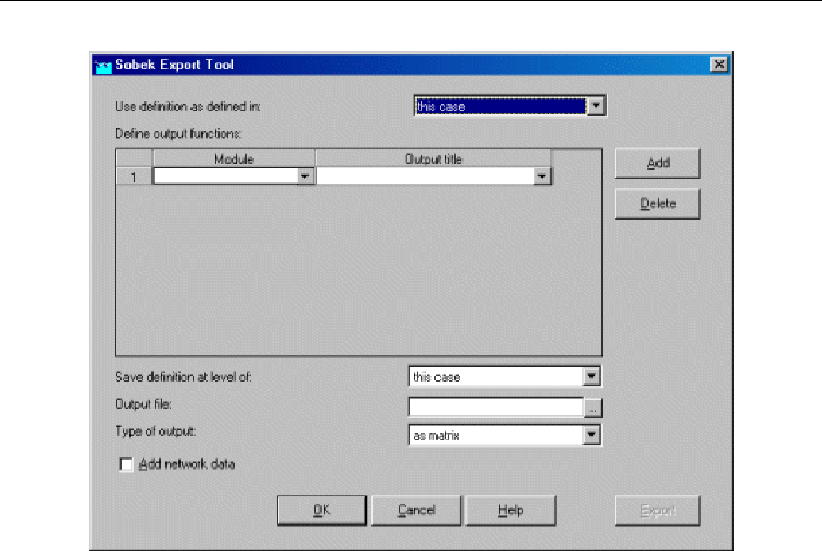Click the 'Use definition as defined in:' label
Image resolution: width=822 pixels, height=551 pixels.
tap(188, 106)
